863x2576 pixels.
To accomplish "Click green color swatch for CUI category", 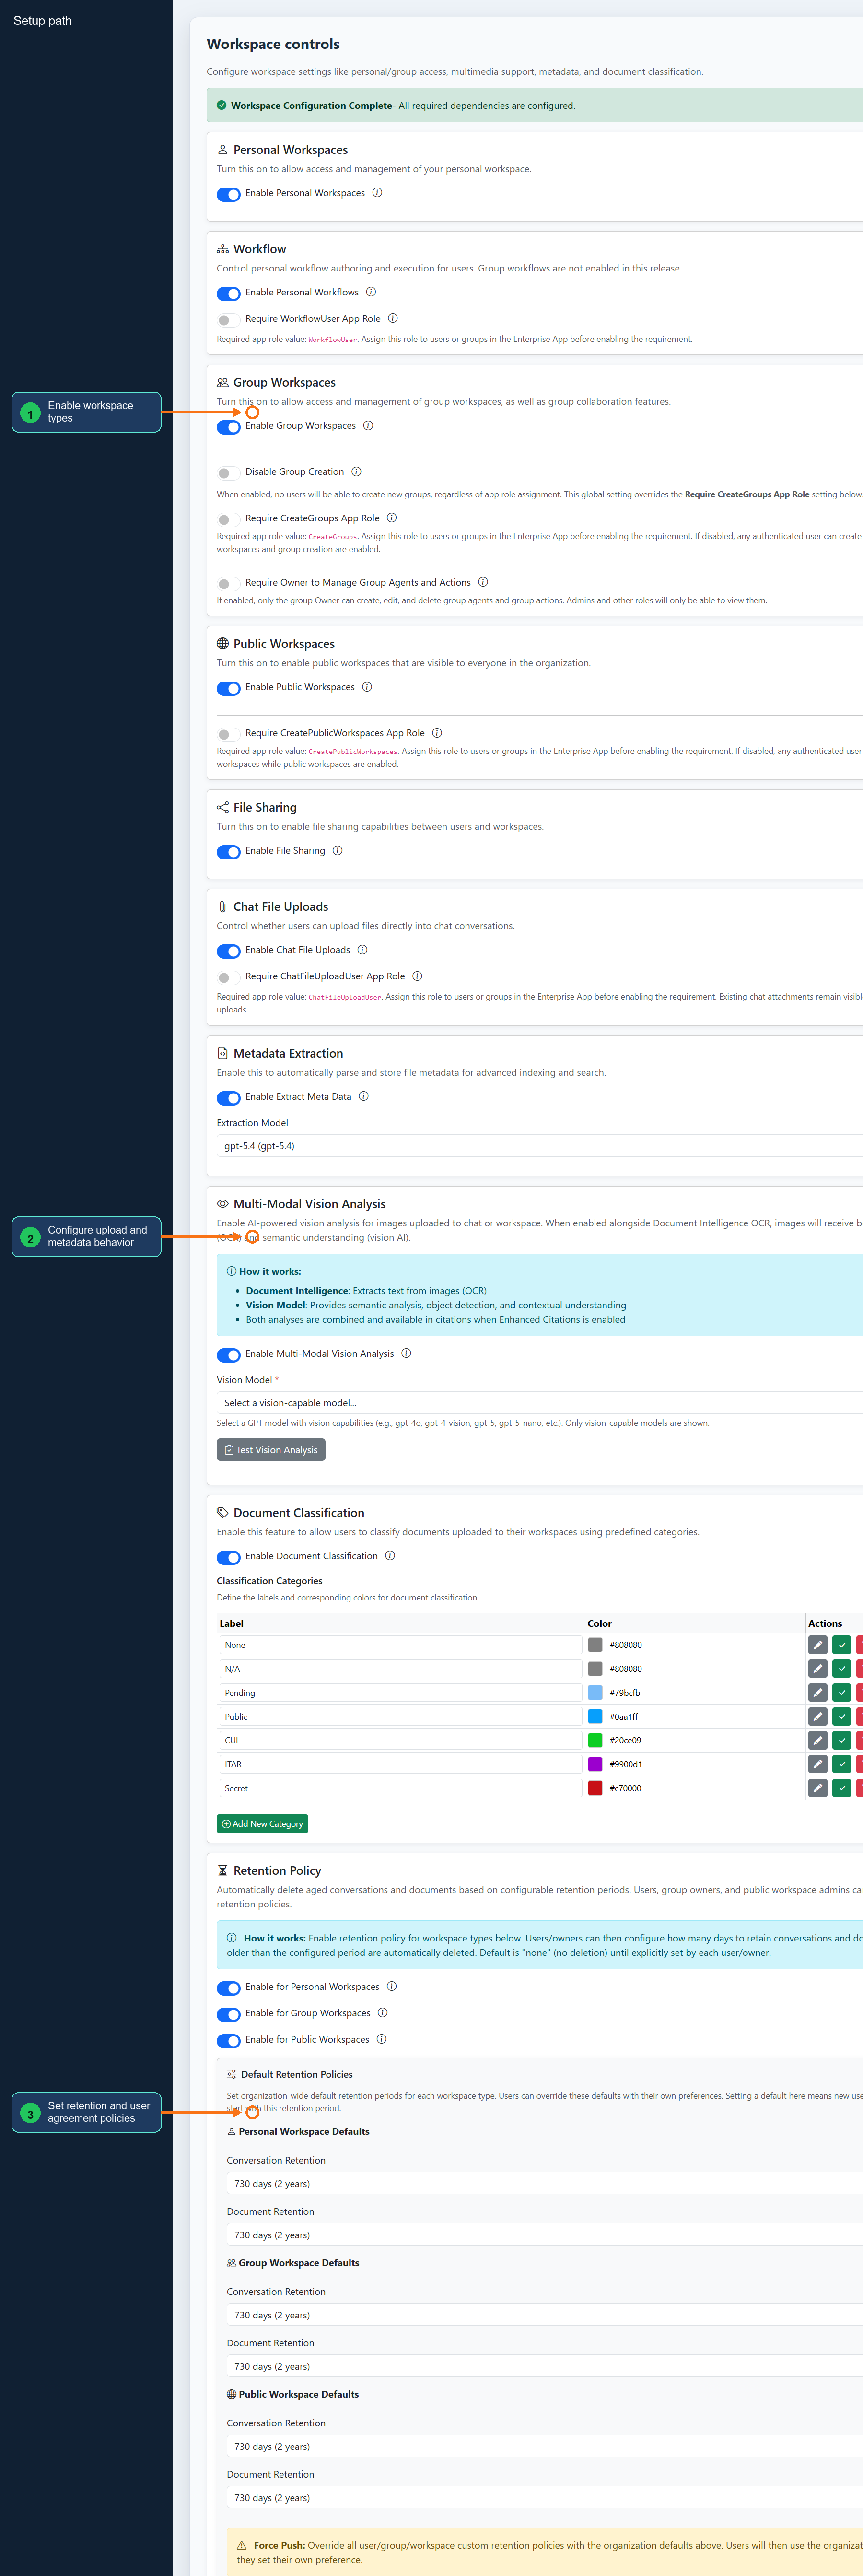I will point(595,1741).
